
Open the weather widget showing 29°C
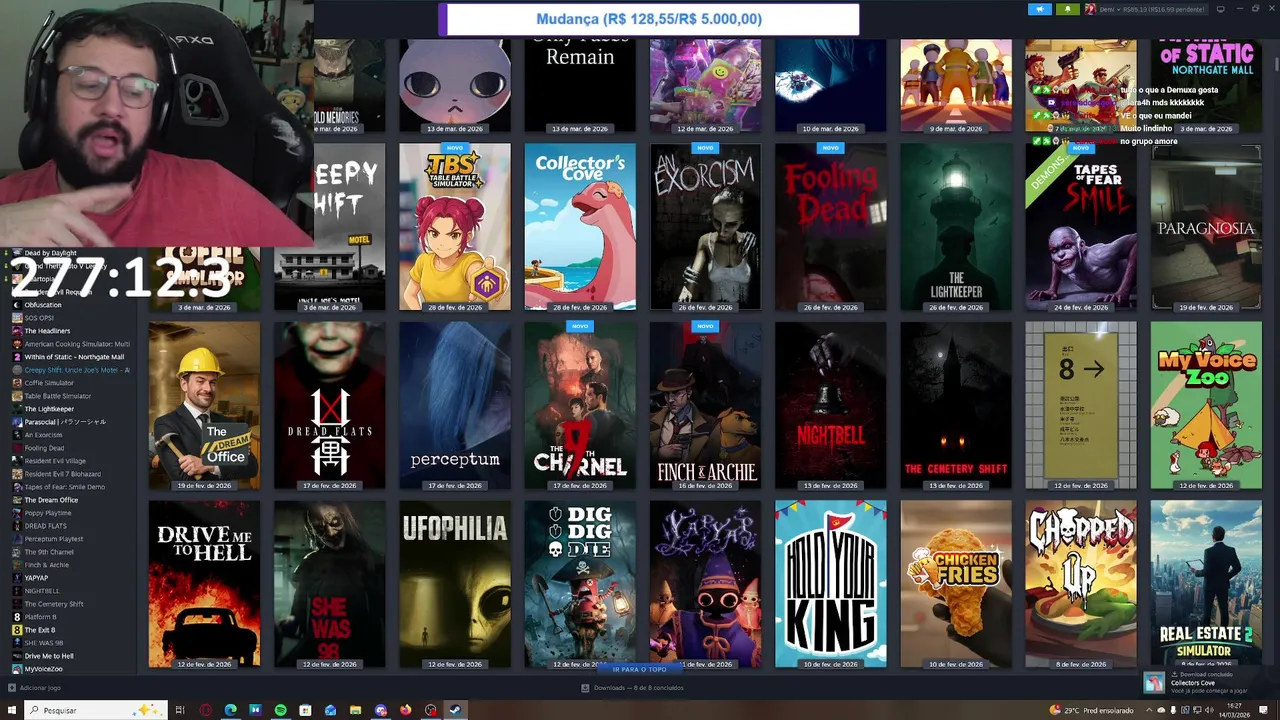(x=1092, y=710)
